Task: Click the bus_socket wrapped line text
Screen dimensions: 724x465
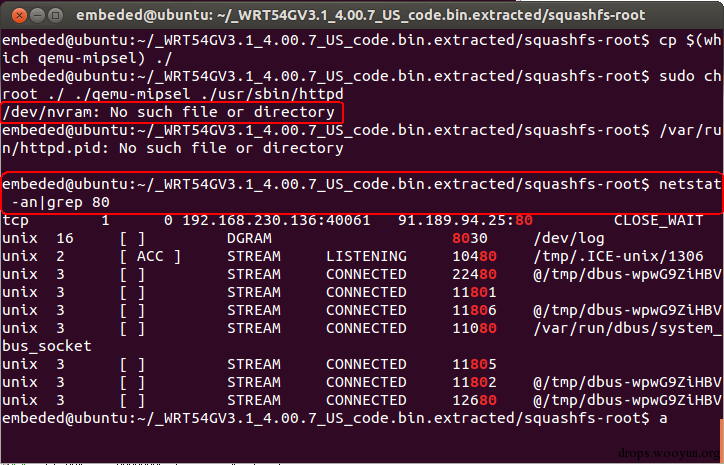Action: [x=47, y=346]
